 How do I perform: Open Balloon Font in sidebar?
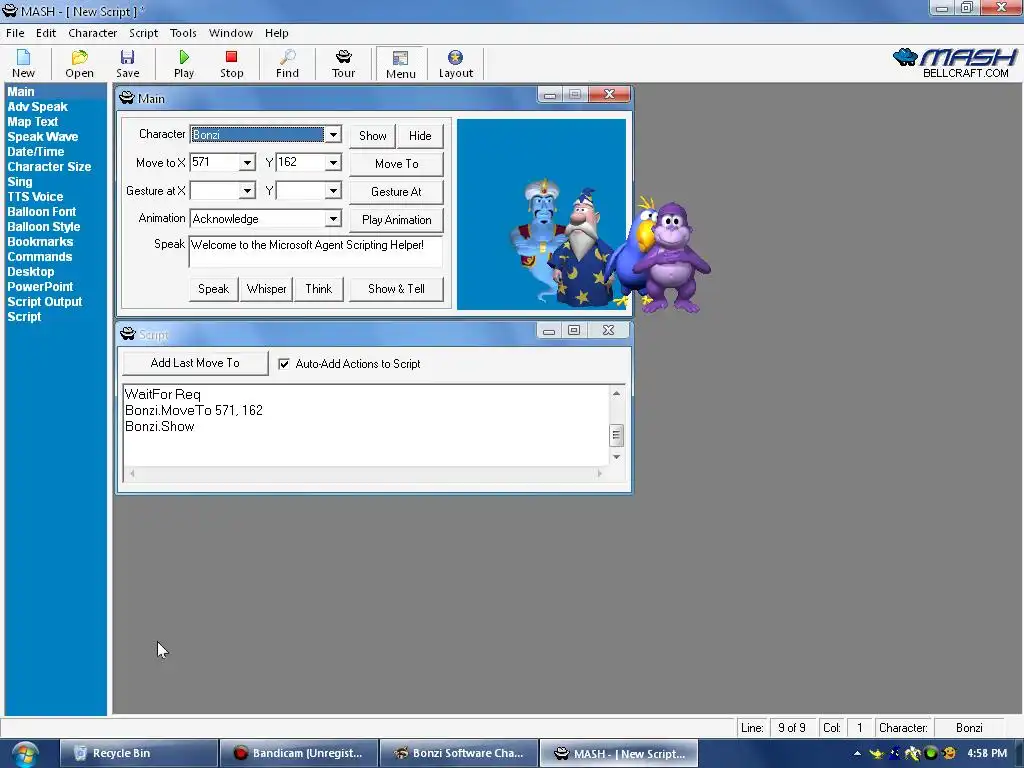(x=41, y=212)
